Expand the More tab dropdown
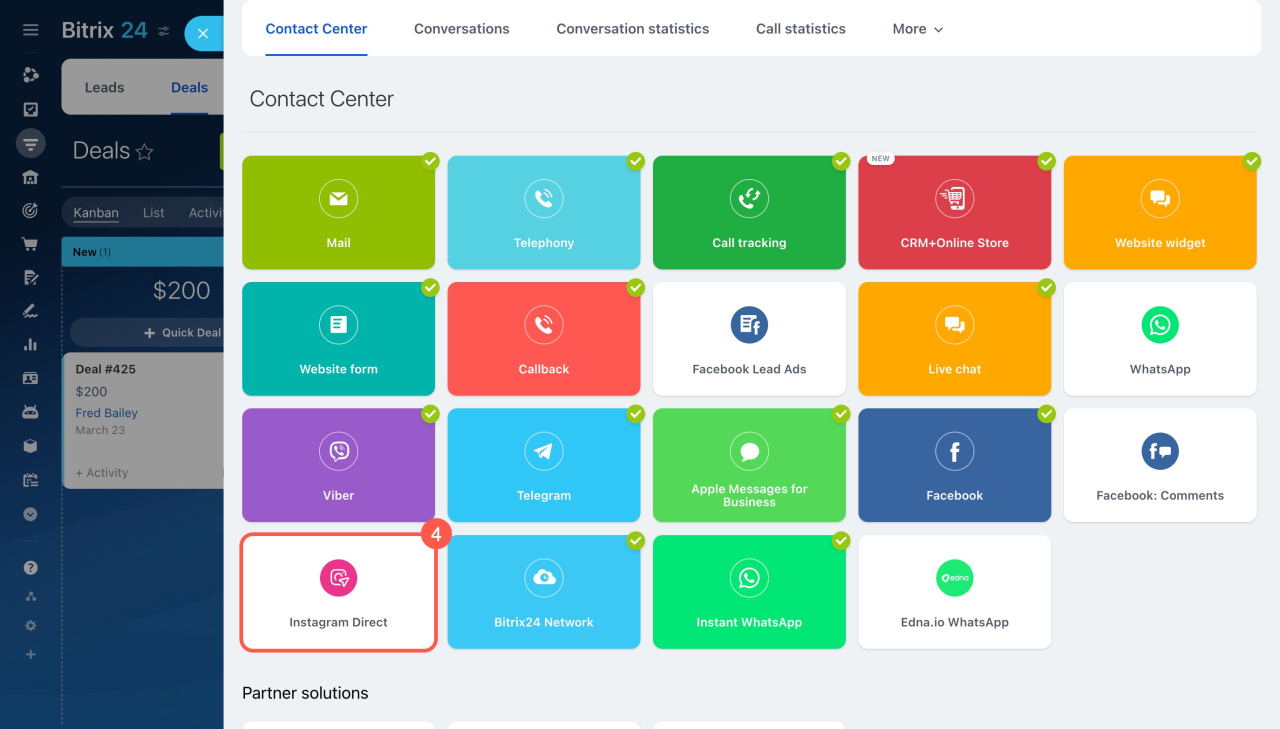The image size is (1280, 729). [x=917, y=29]
